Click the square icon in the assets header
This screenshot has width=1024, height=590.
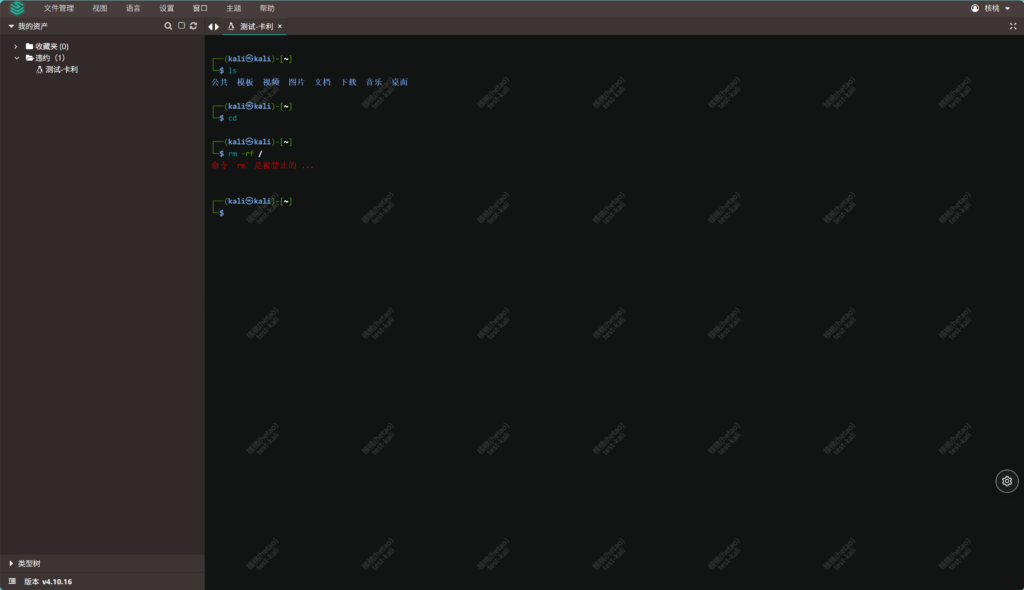tap(181, 26)
